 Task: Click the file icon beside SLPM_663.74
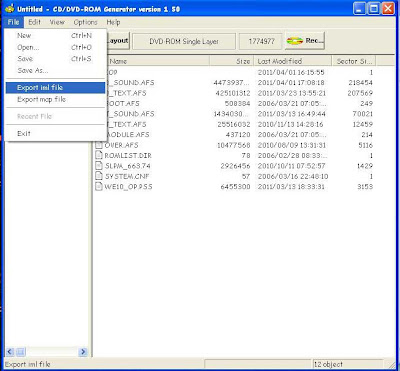click(99, 166)
